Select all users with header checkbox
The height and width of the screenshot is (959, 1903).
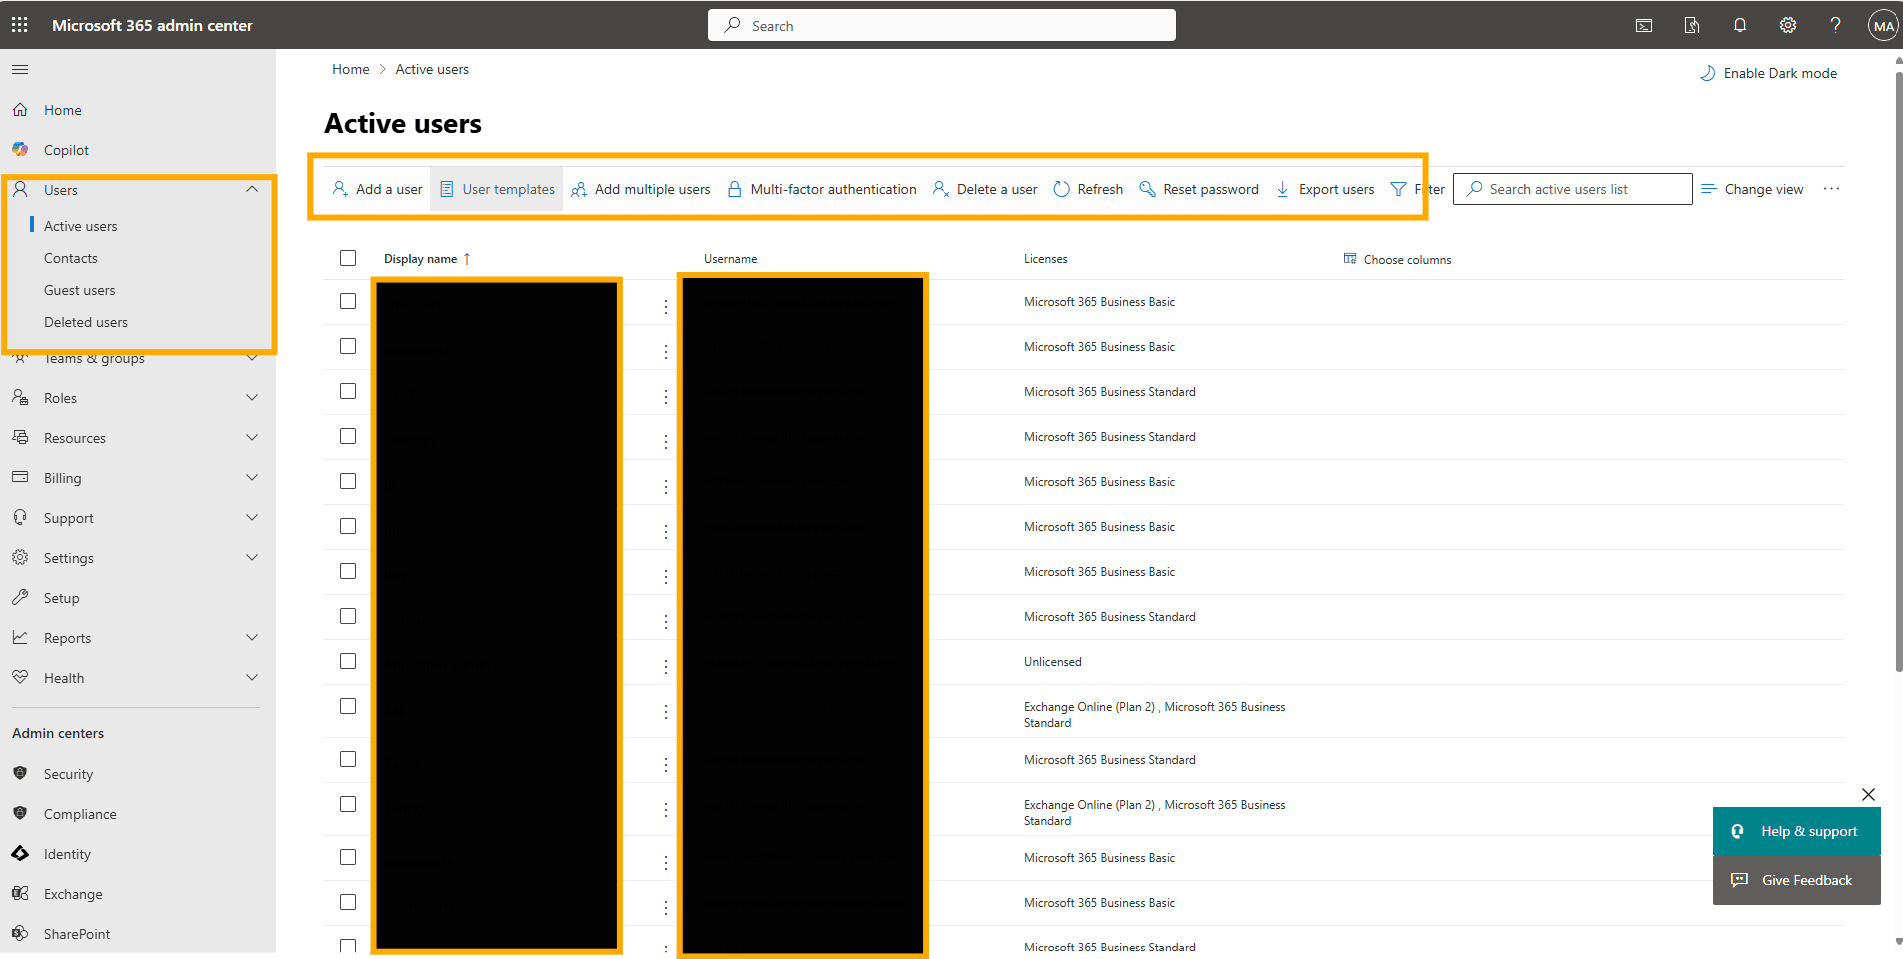pos(348,258)
